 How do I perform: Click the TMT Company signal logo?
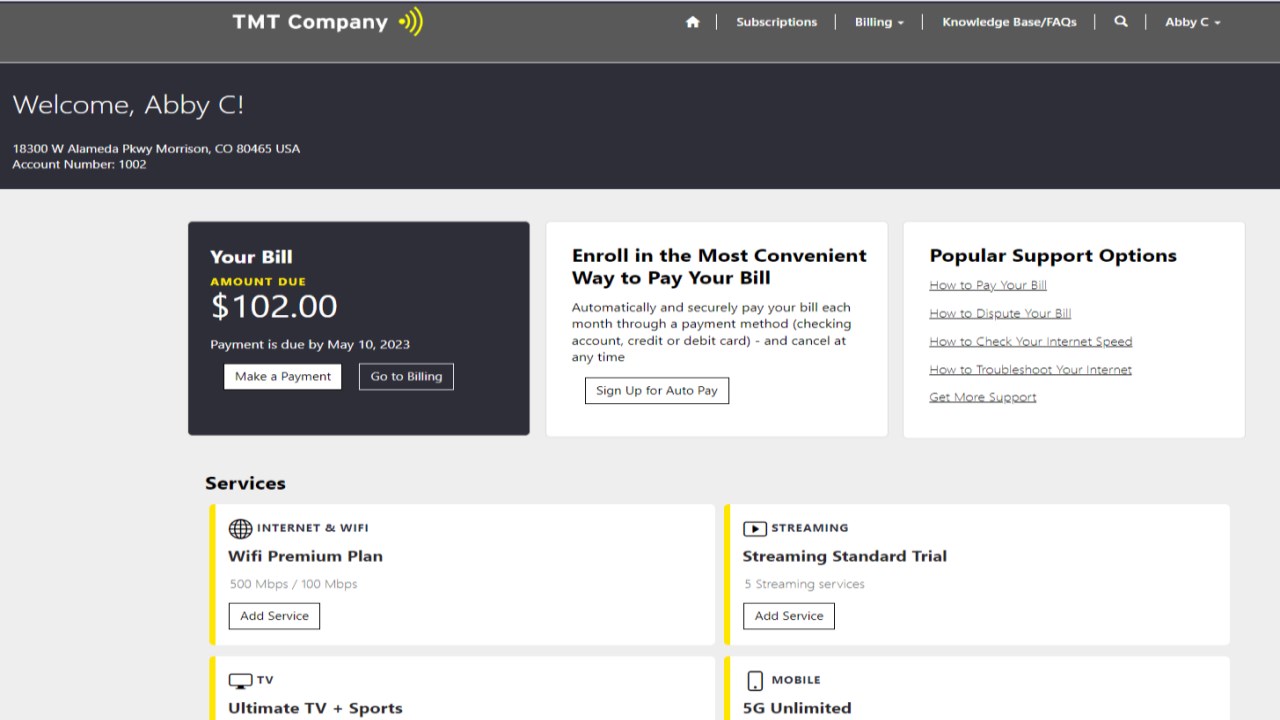pos(411,22)
